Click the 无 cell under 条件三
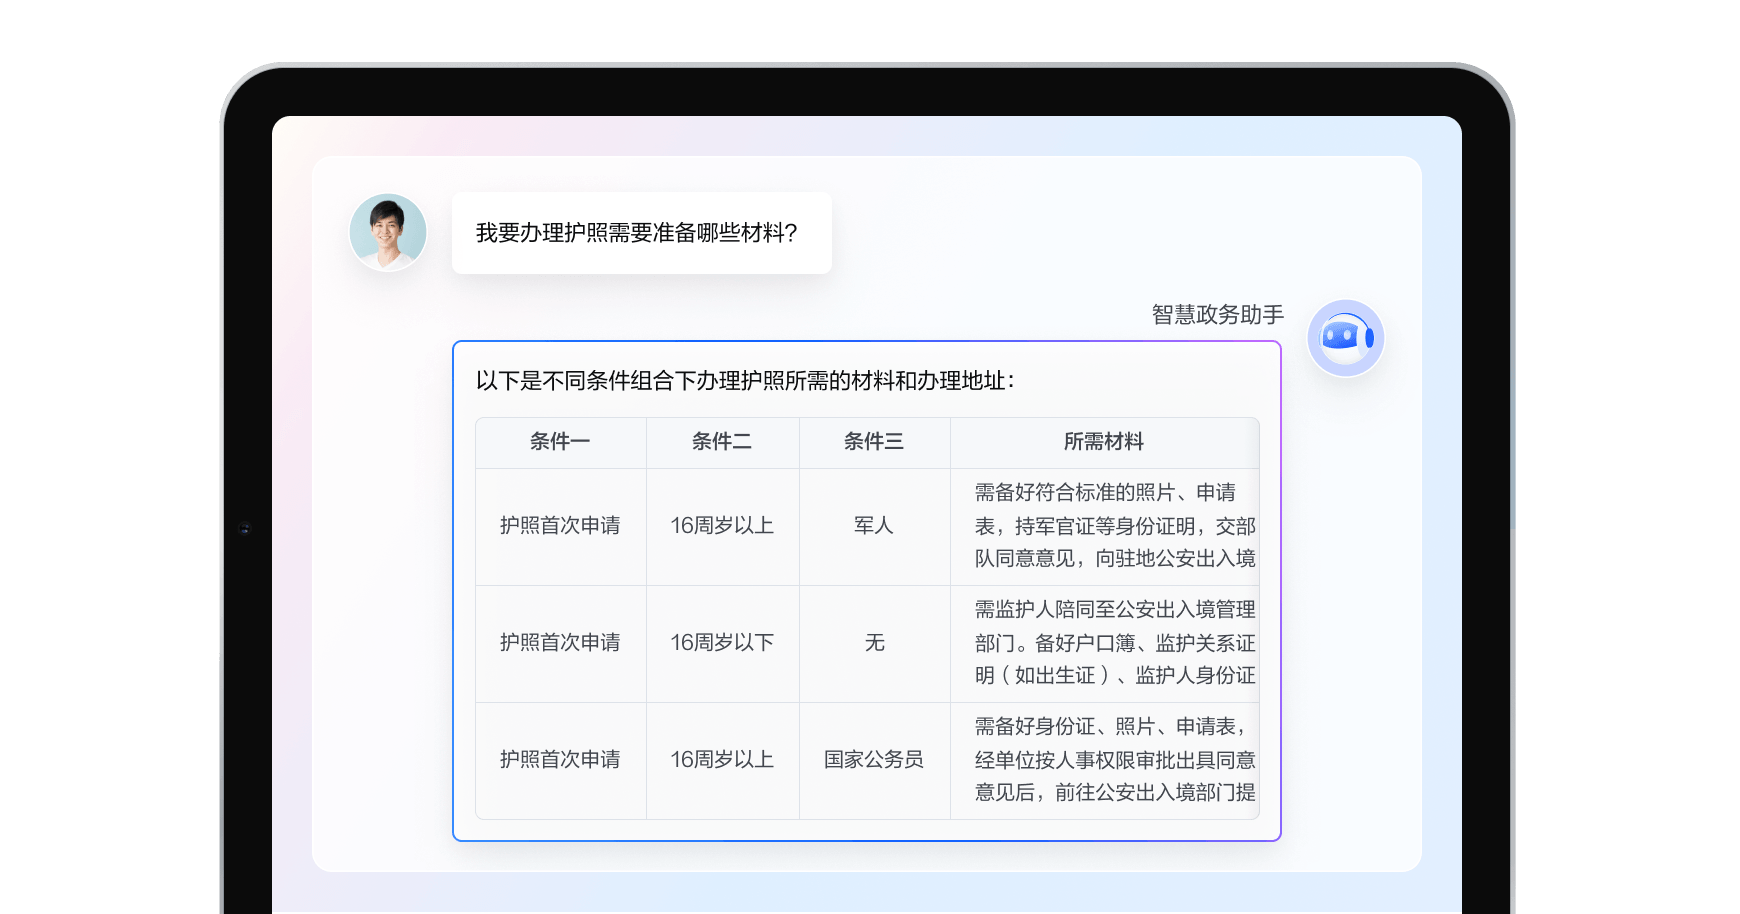The width and height of the screenshot is (1740, 914). point(874,643)
